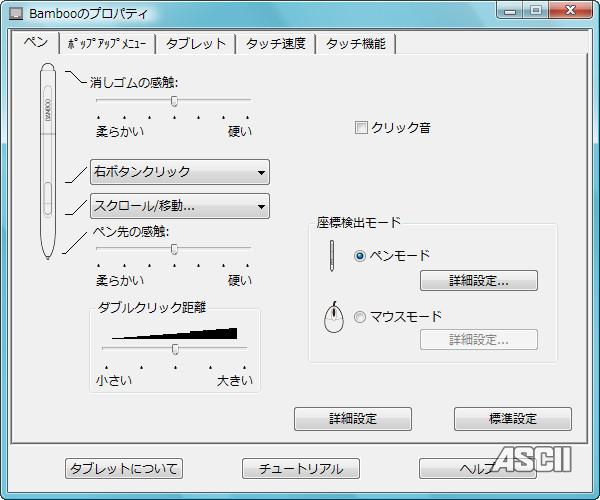Screen dimensions: 600x500
Task: Click the mouse icon beside マウスモード
Action: click(334, 317)
